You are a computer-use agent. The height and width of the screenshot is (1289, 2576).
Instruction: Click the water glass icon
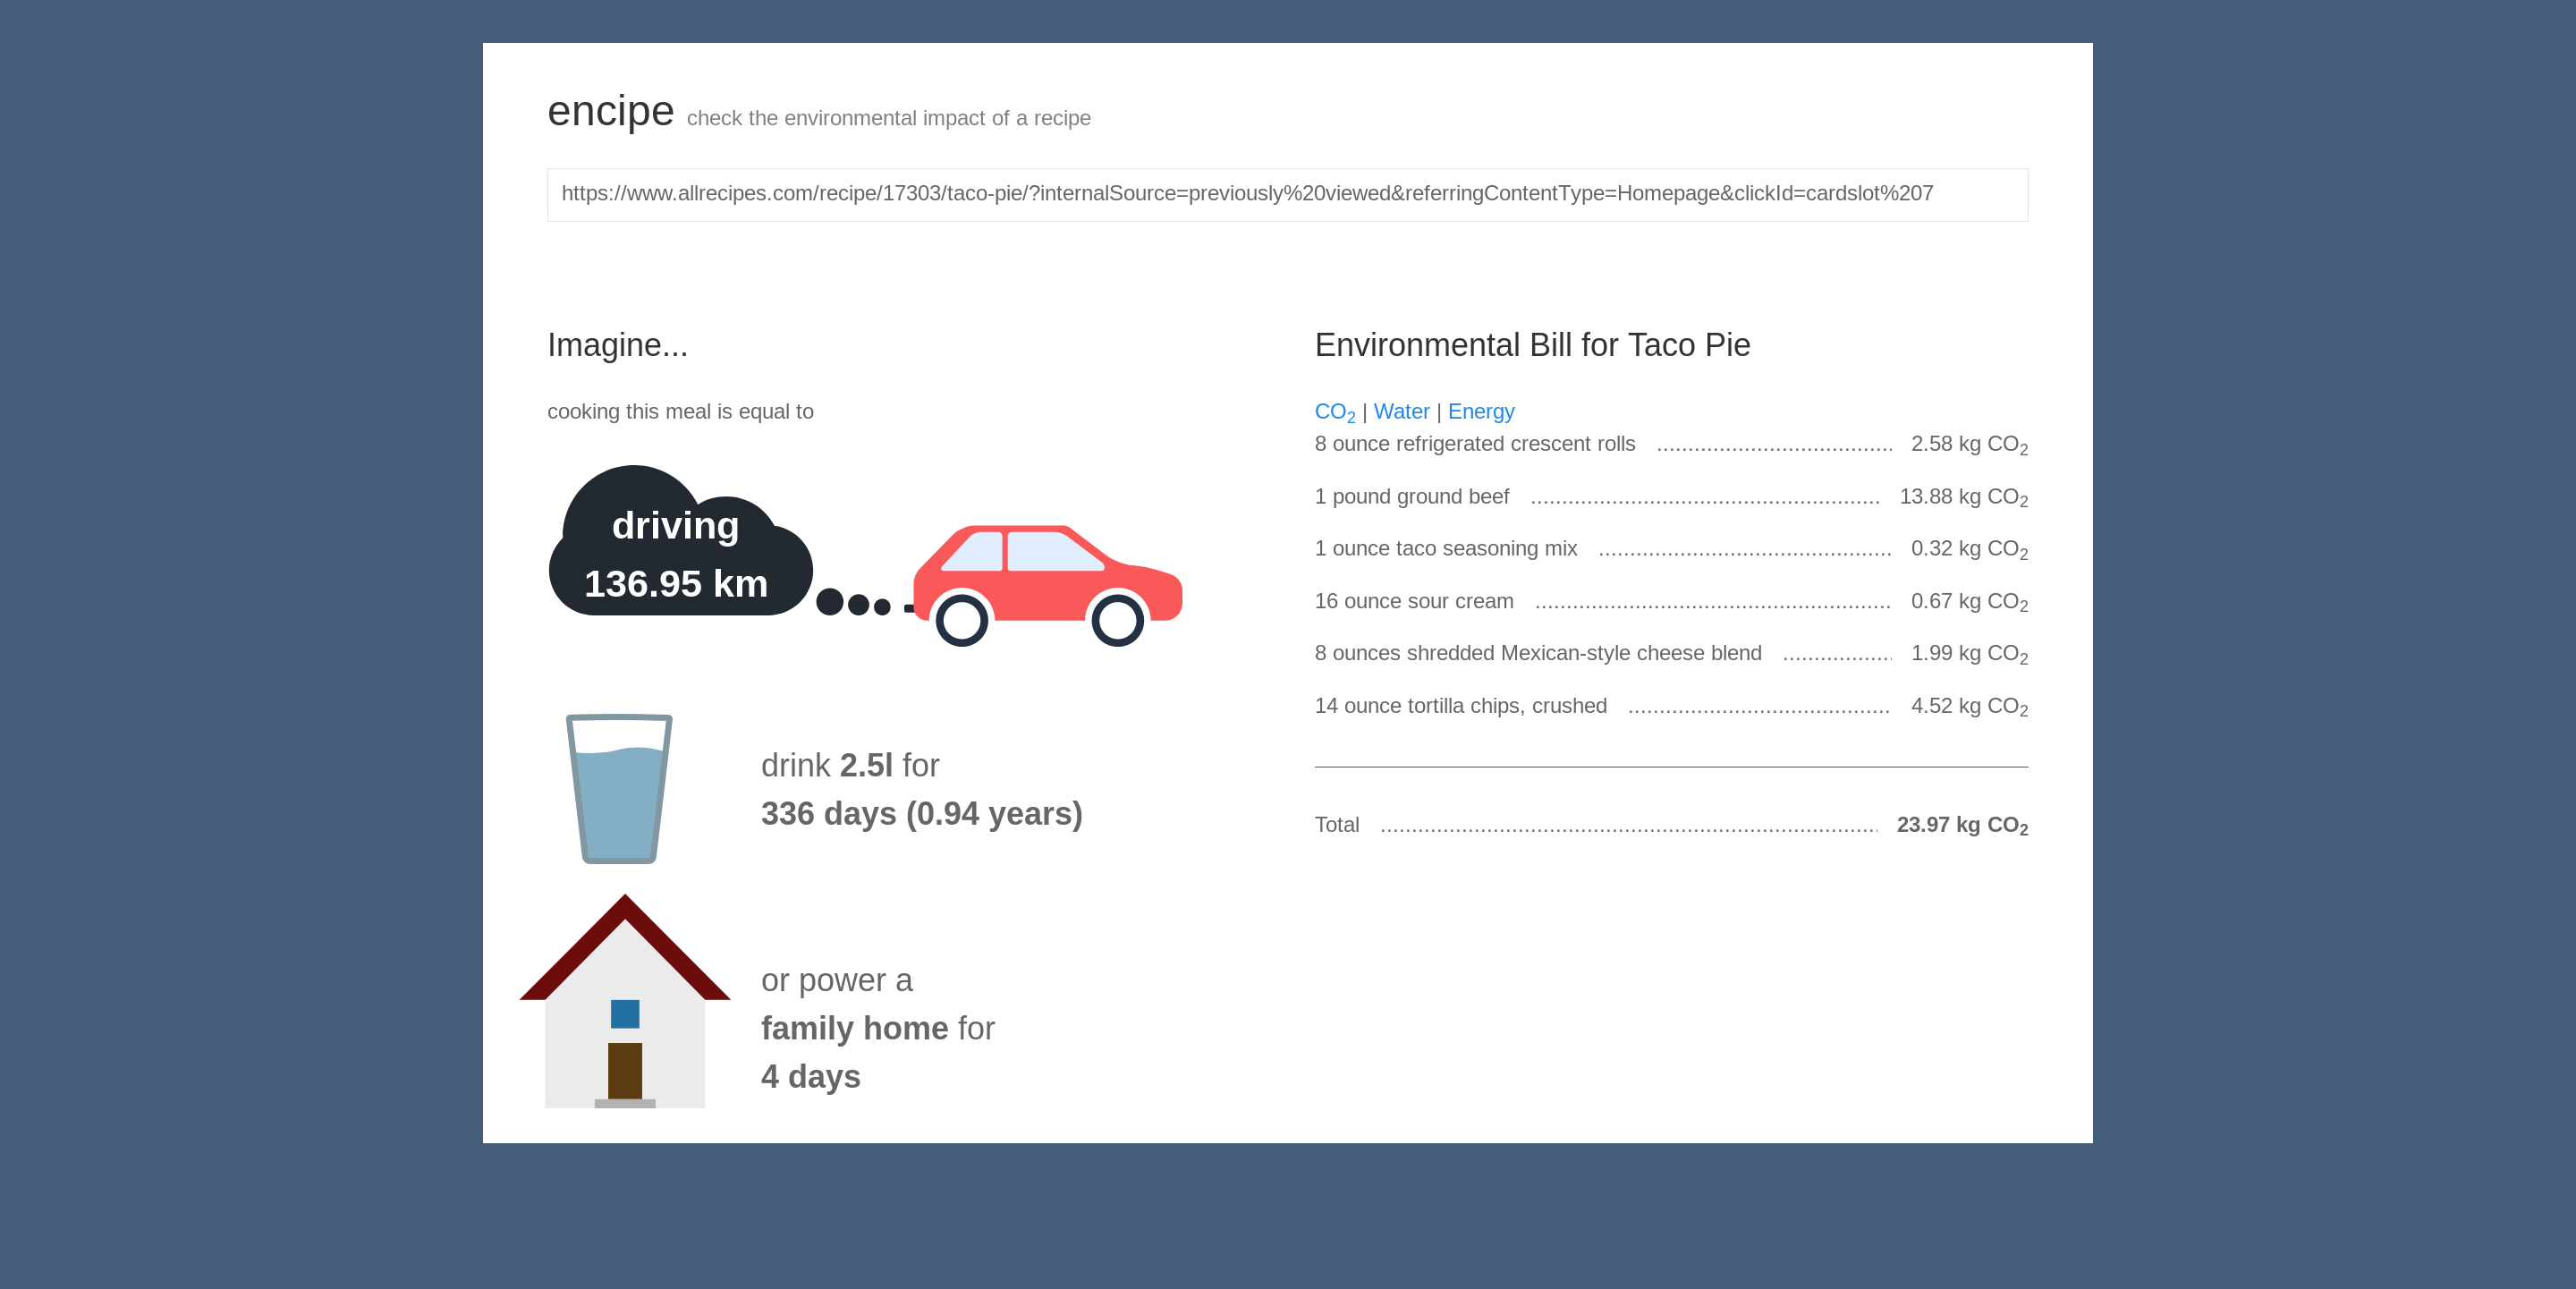click(x=619, y=788)
